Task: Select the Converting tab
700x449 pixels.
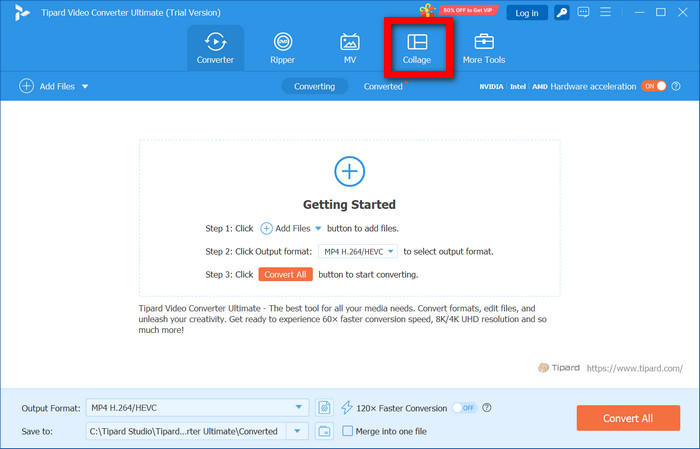Action: click(x=314, y=86)
